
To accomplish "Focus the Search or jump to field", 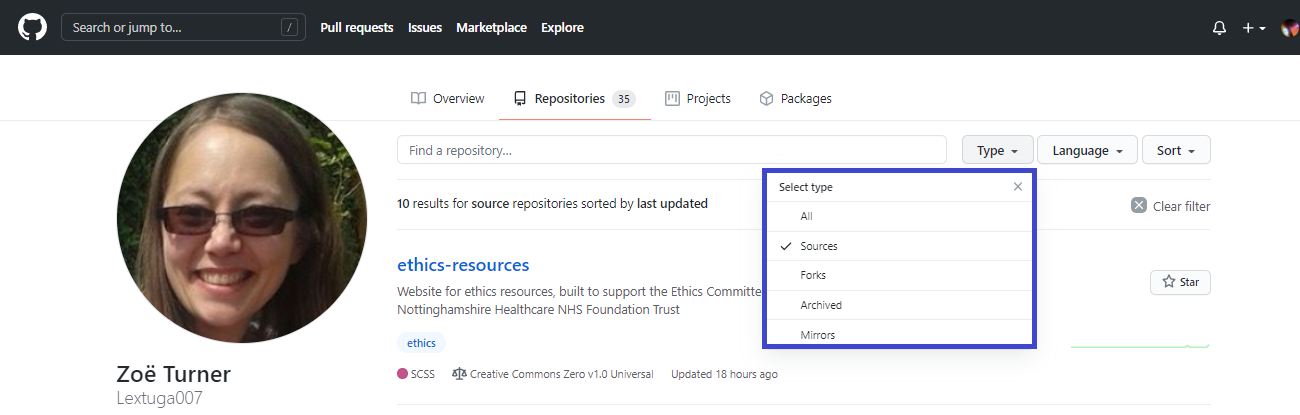I will point(182,27).
